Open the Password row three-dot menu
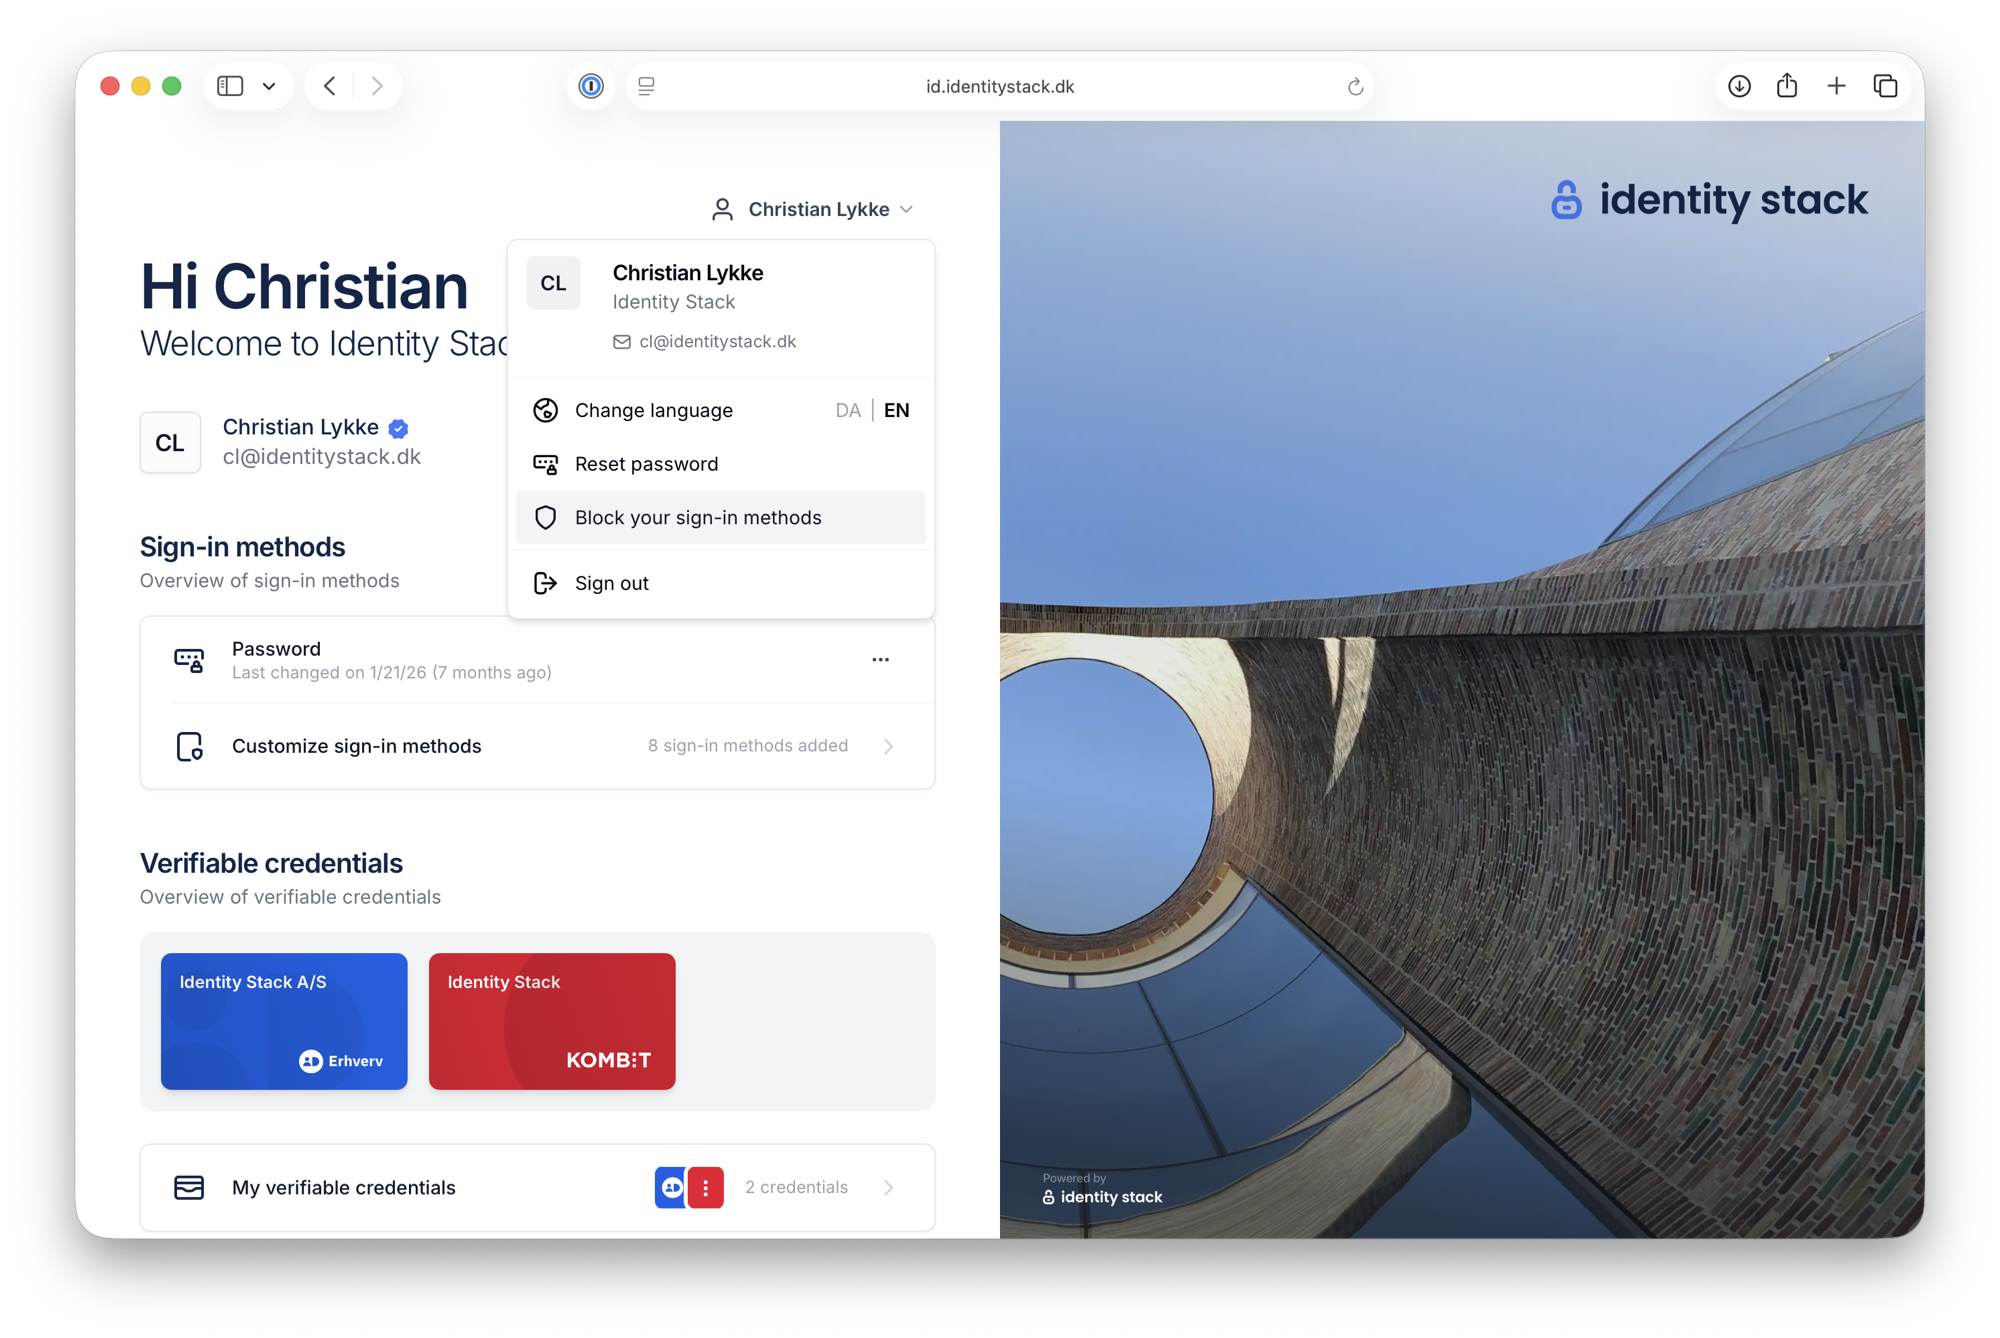 click(x=880, y=660)
